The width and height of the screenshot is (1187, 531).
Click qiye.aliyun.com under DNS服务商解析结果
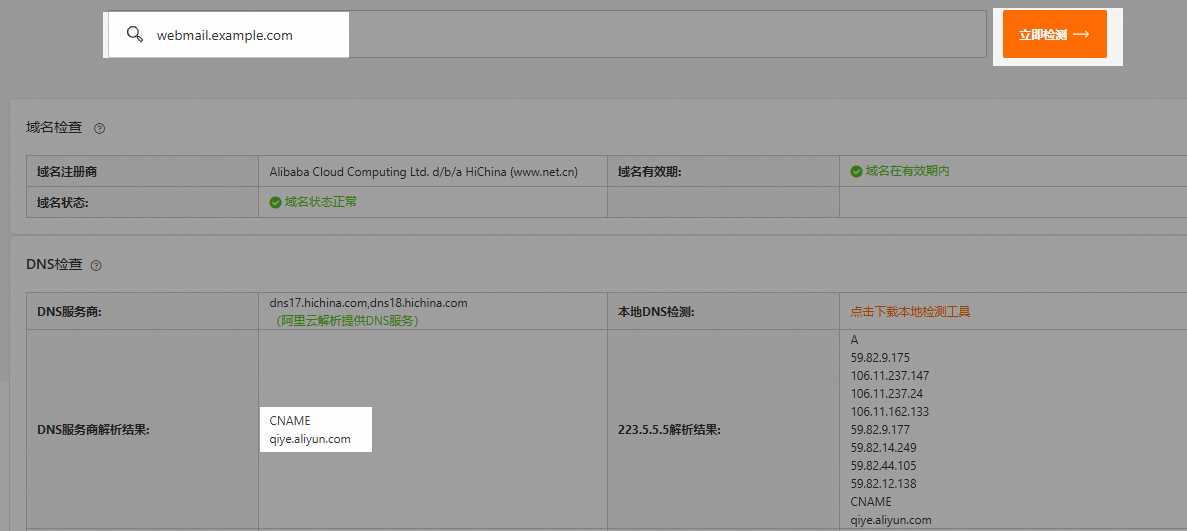click(310, 439)
